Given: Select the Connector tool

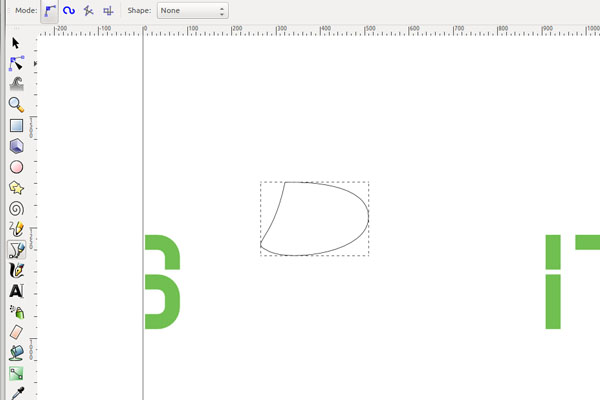Looking at the screenshot, I should (x=16, y=374).
